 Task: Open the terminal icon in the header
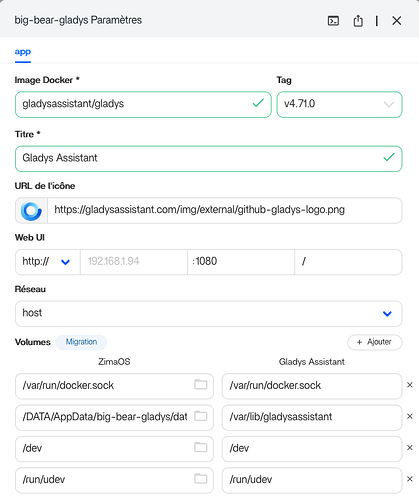click(x=333, y=21)
